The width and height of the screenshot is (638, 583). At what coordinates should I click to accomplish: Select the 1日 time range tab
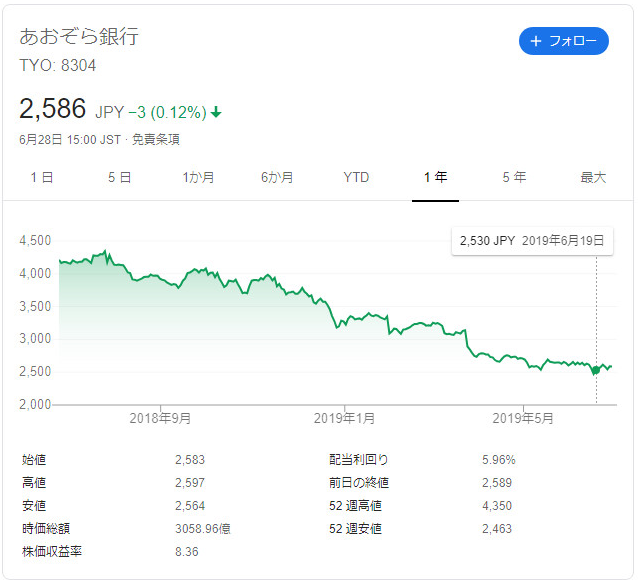[42, 177]
